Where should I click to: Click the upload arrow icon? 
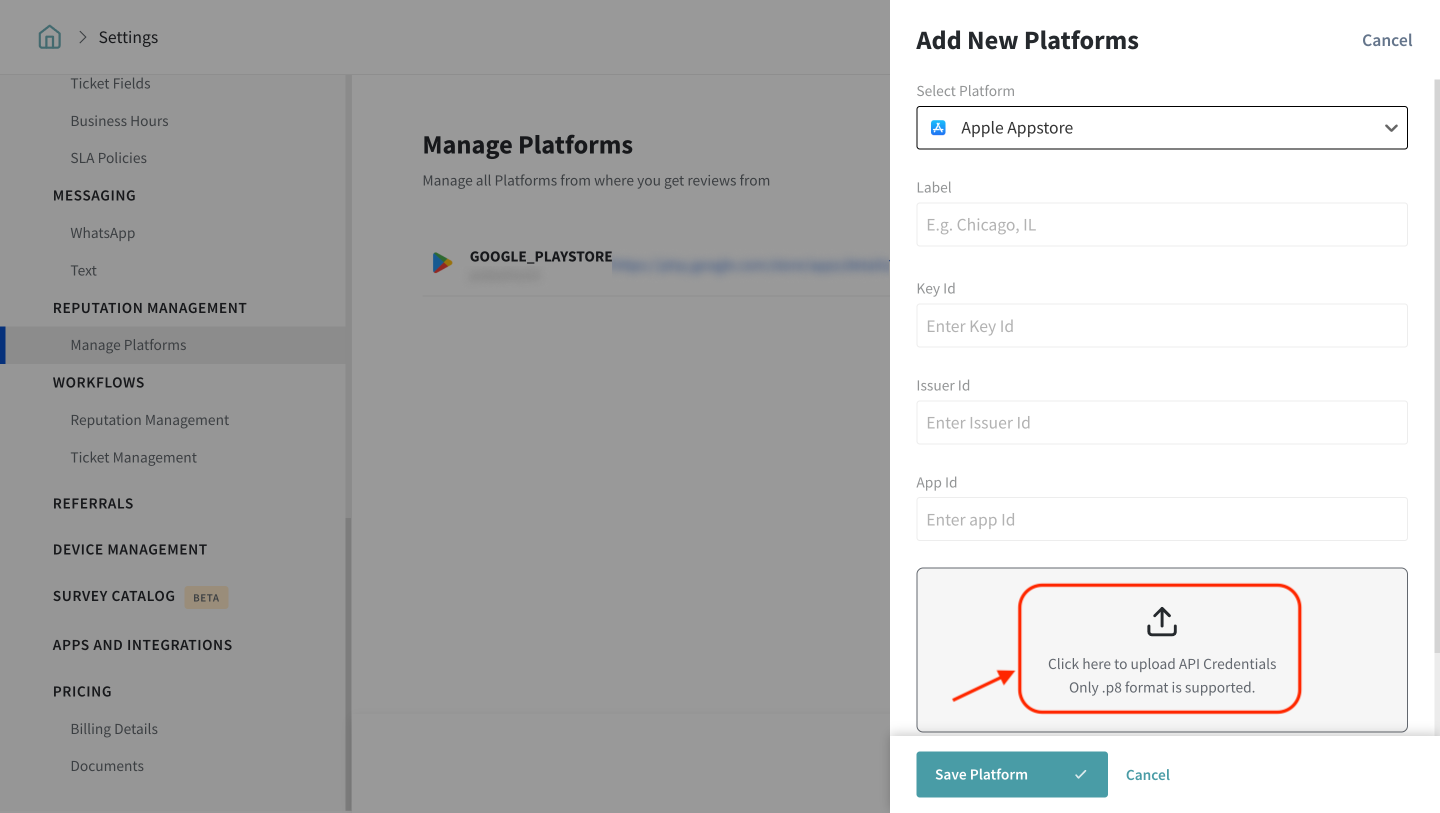point(1161,622)
